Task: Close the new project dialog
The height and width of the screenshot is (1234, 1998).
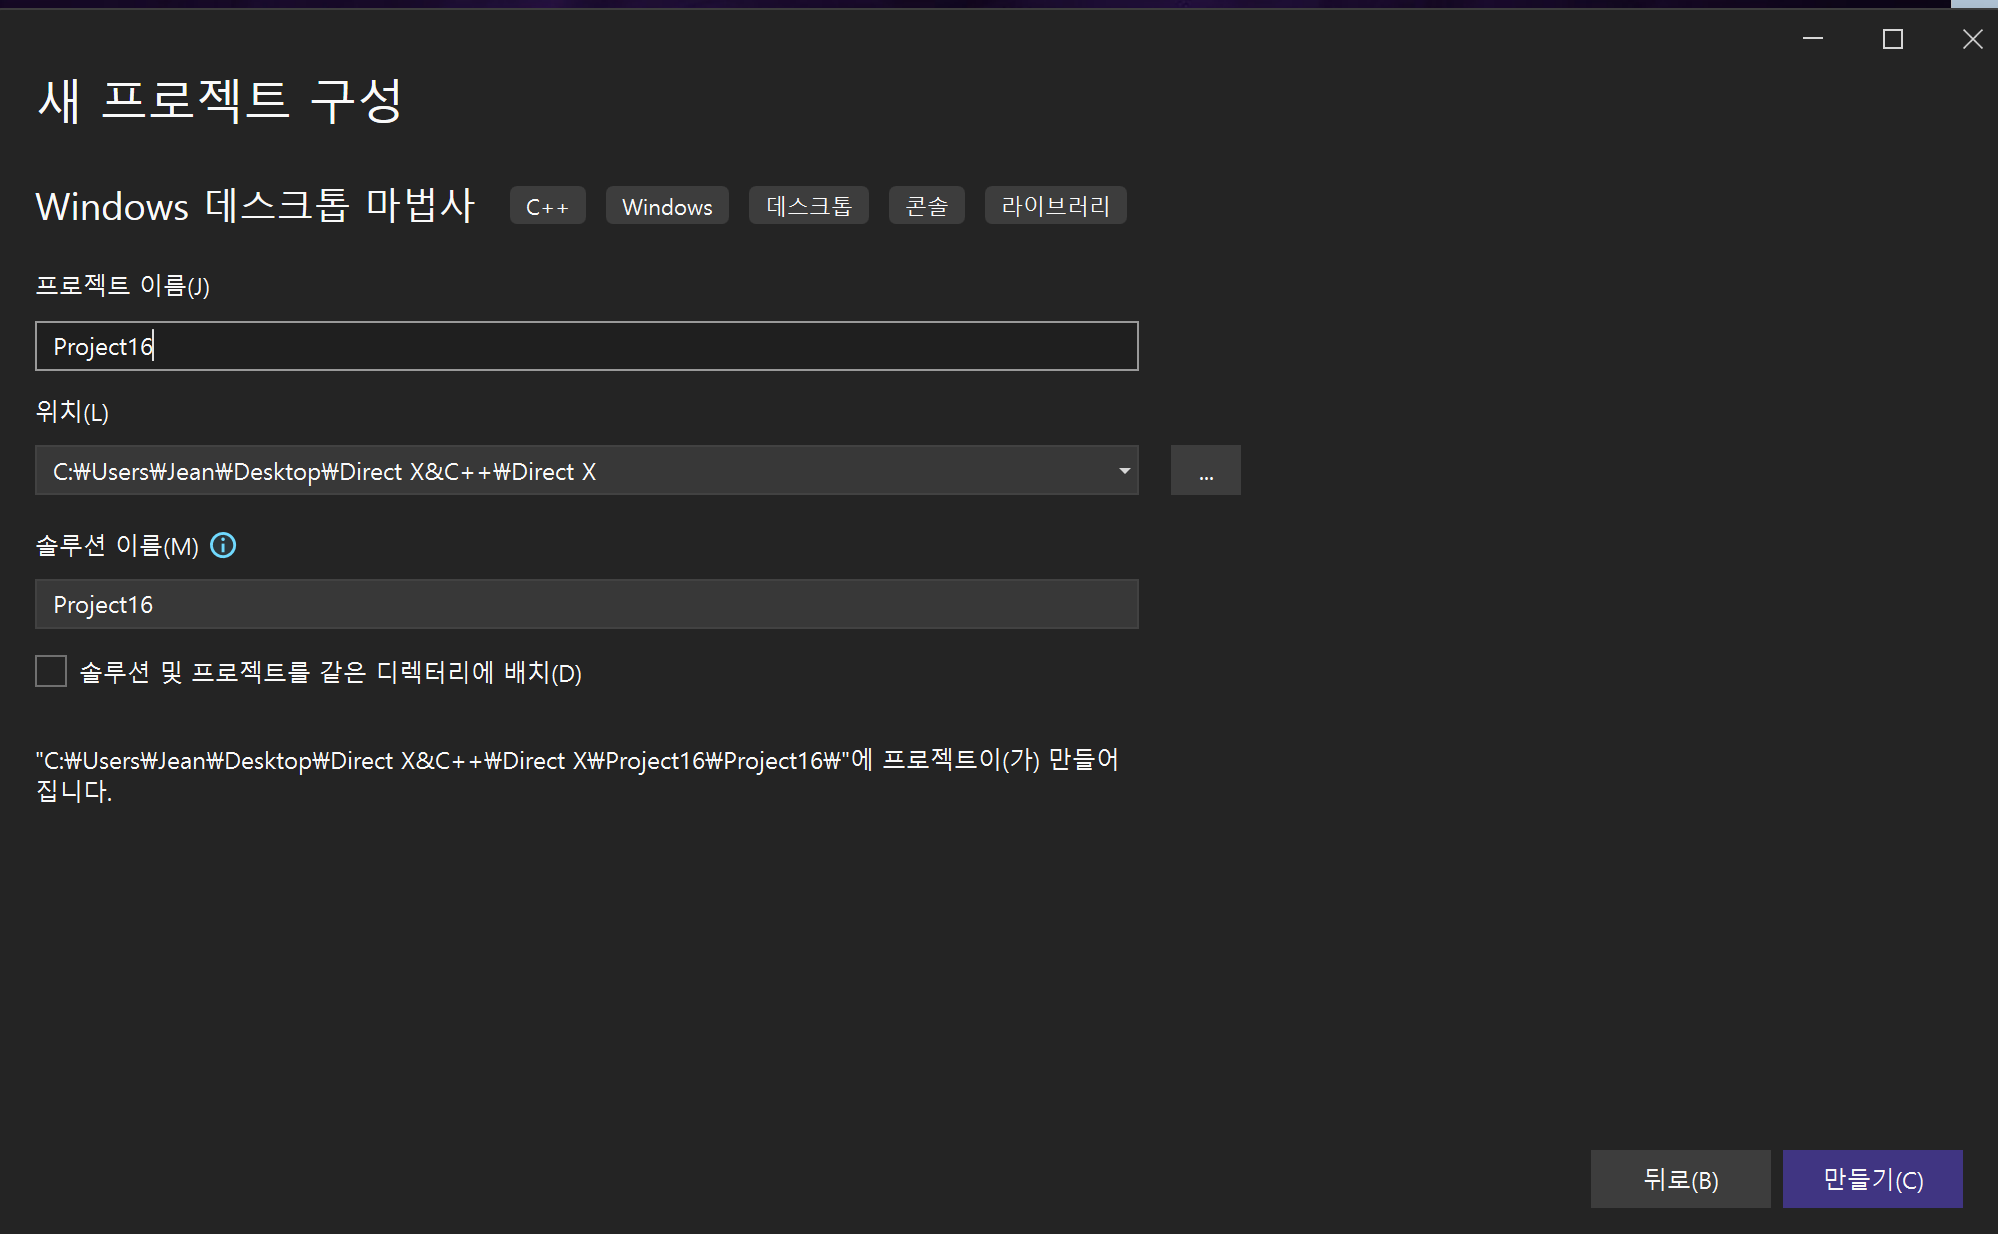Action: 1972,39
